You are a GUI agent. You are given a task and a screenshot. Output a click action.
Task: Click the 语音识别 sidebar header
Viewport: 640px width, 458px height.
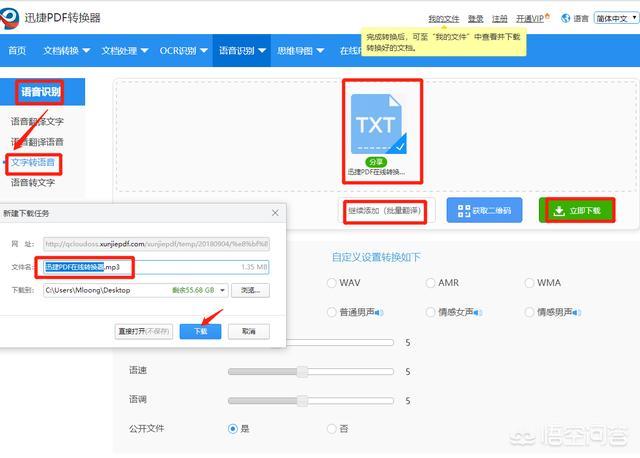click(41, 91)
